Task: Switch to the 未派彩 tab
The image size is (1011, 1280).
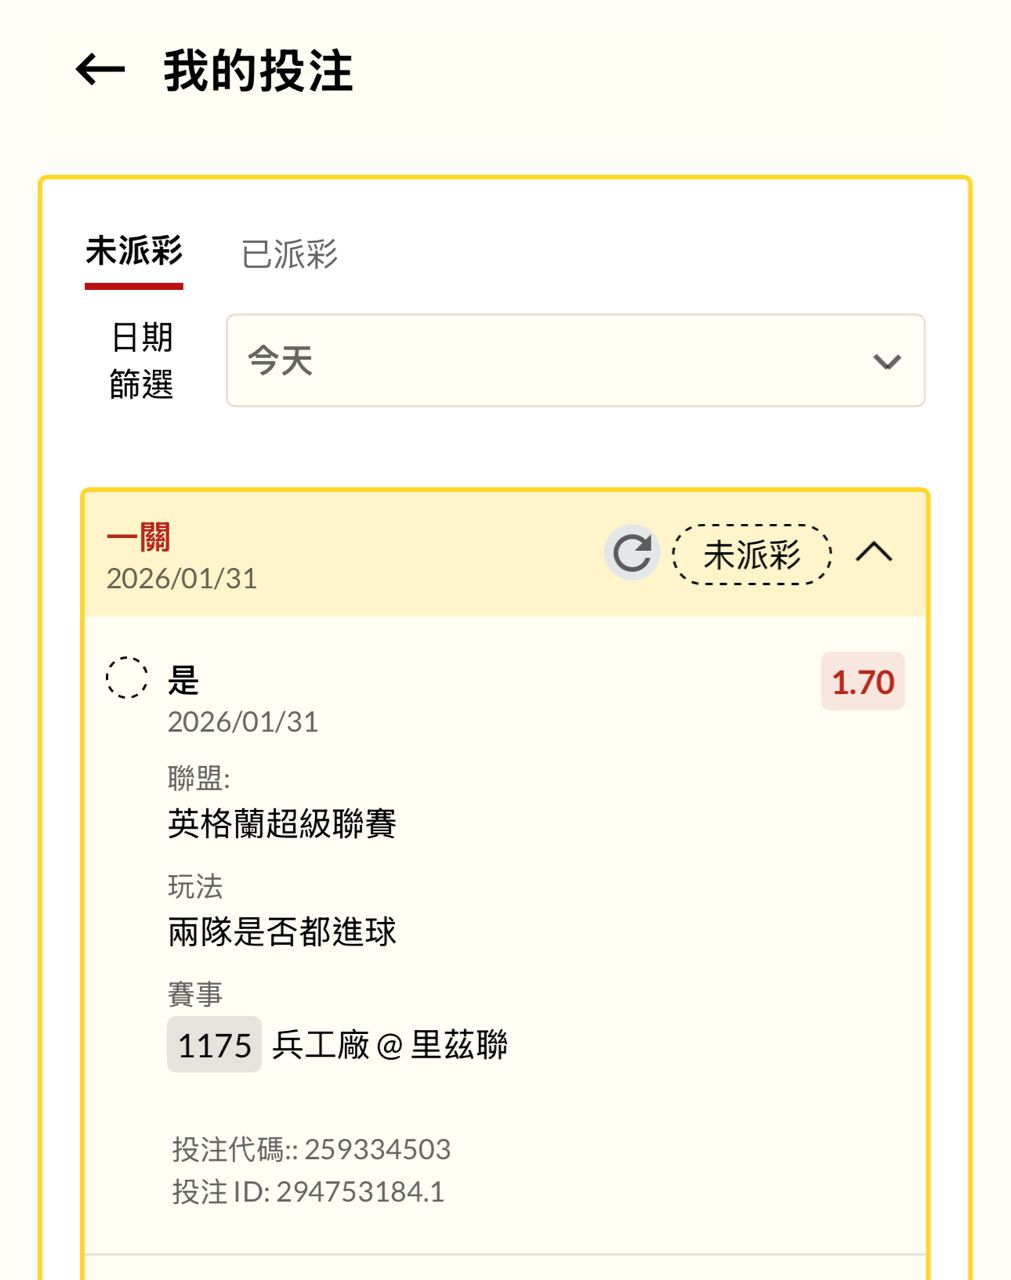Action: point(134,252)
